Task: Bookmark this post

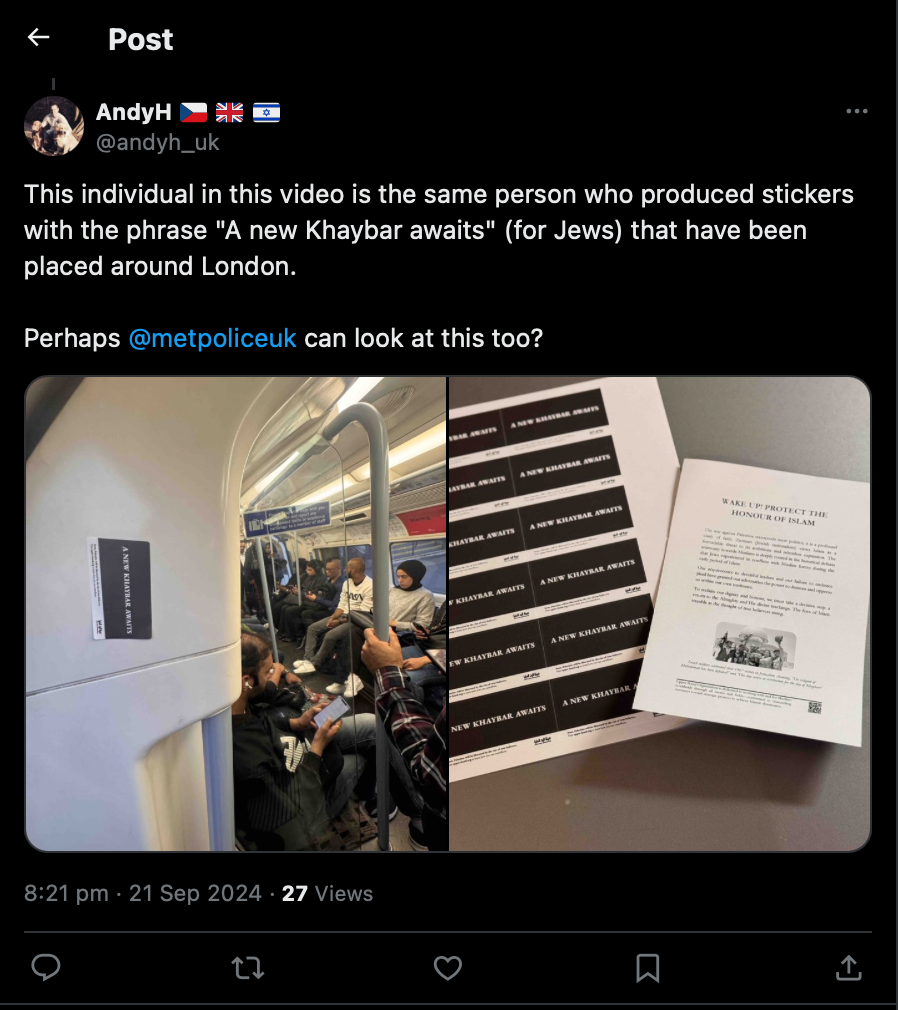Action: [647, 967]
